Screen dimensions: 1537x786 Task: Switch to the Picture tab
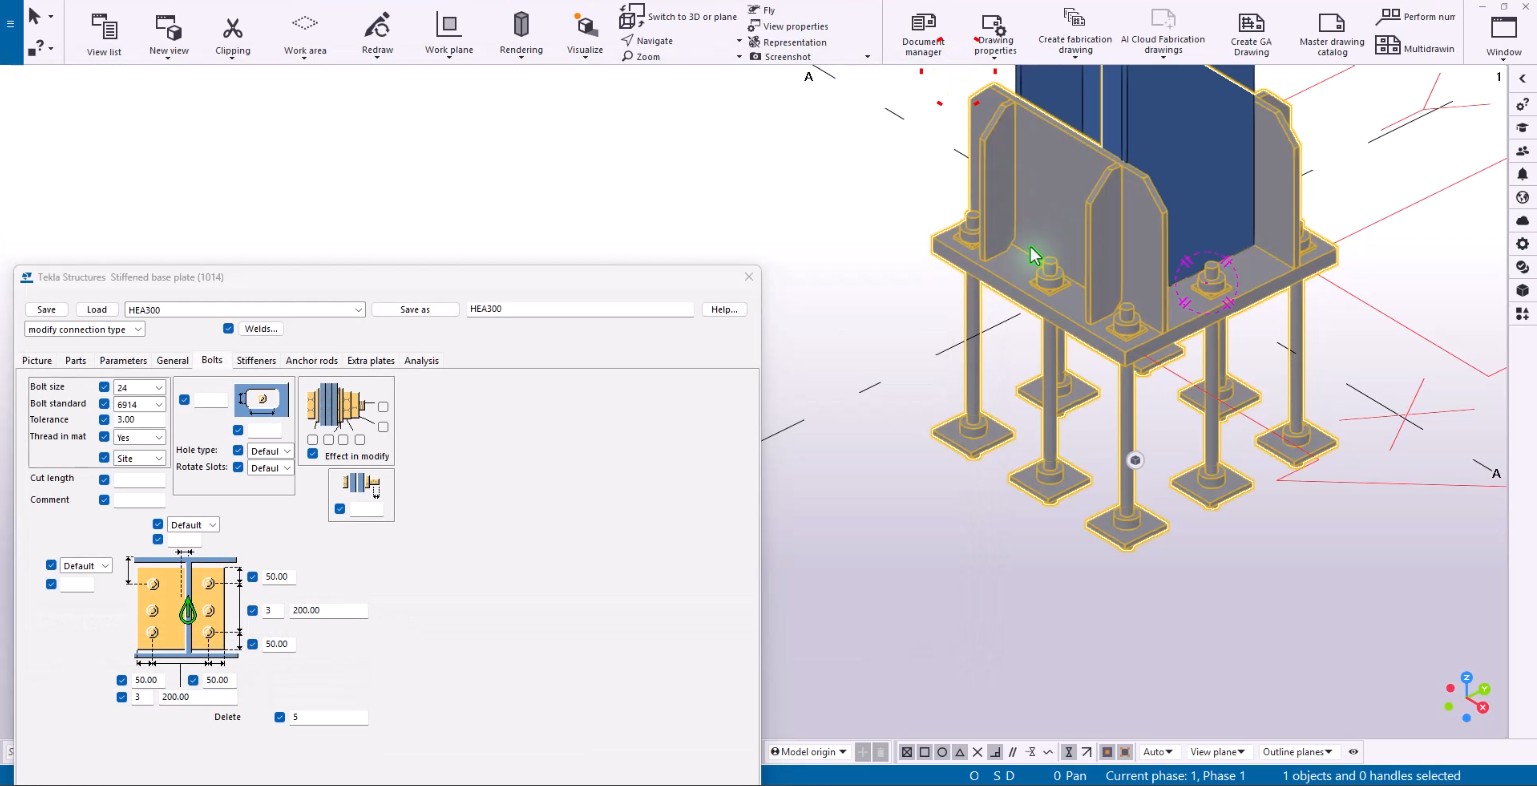pyautogui.click(x=37, y=361)
